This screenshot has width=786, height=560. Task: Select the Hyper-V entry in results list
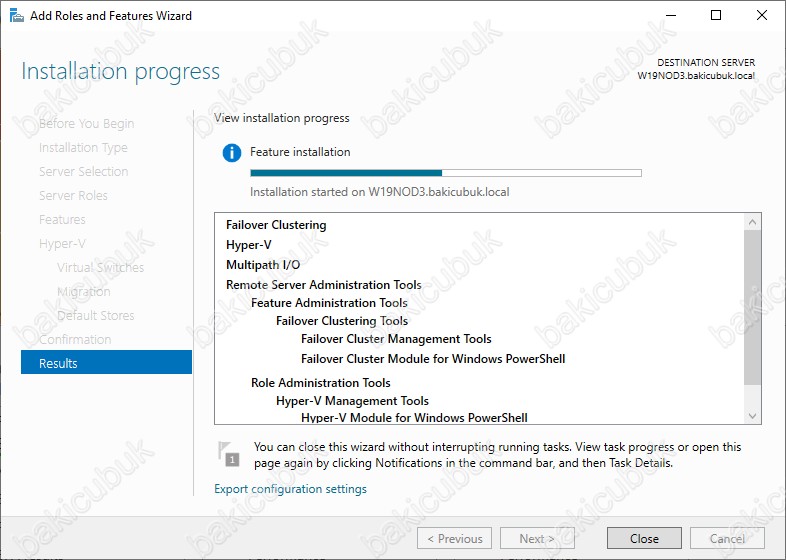tap(249, 245)
